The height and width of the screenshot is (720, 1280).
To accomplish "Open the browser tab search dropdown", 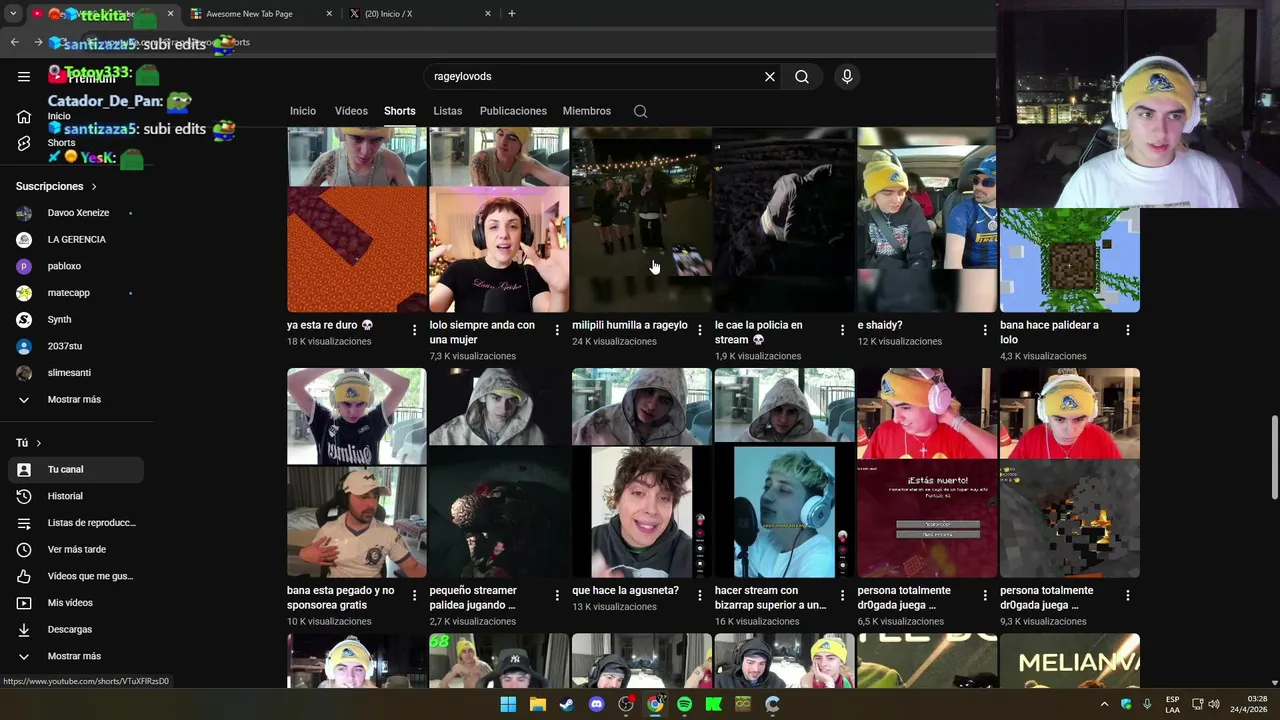I will click(13, 14).
